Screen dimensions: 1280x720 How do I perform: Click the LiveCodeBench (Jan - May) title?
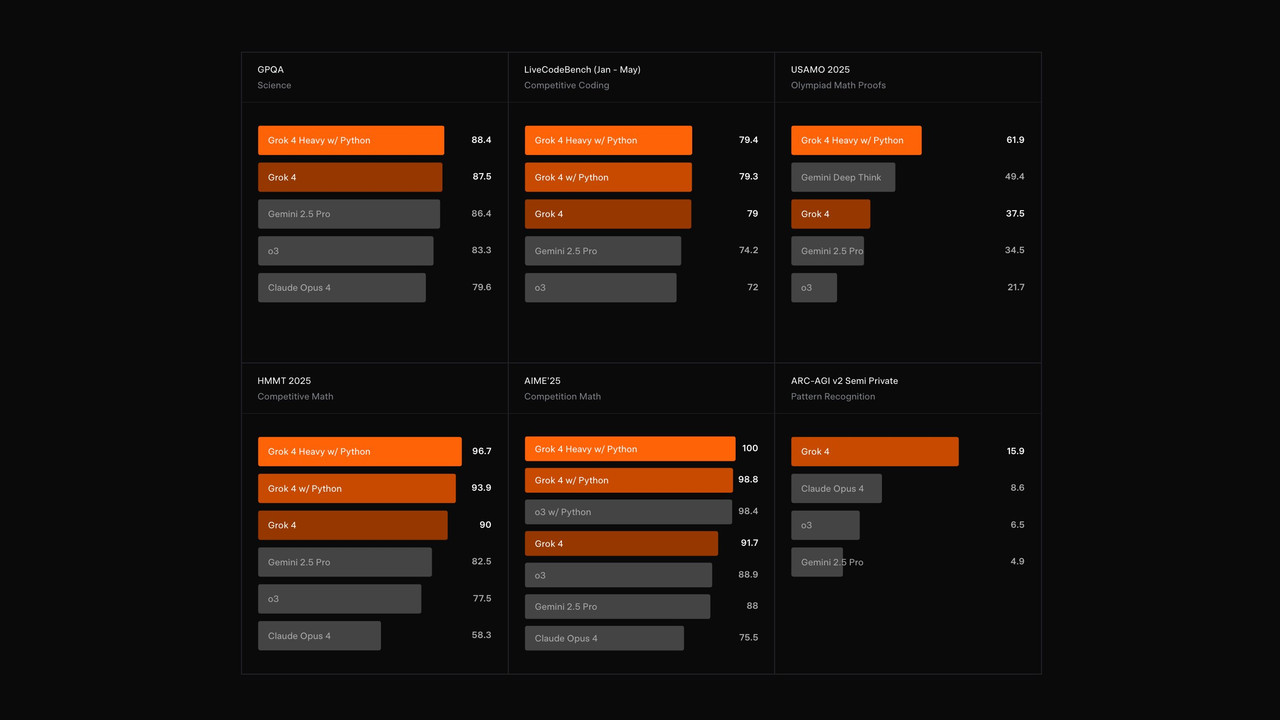pos(582,70)
